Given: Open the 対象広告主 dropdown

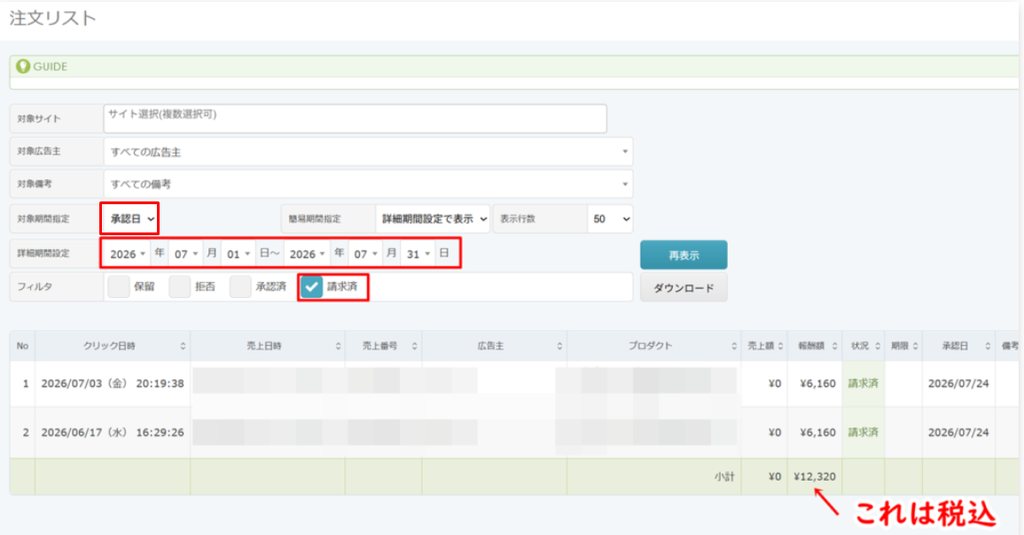Looking at the screenshot, I should click(368, 152).
